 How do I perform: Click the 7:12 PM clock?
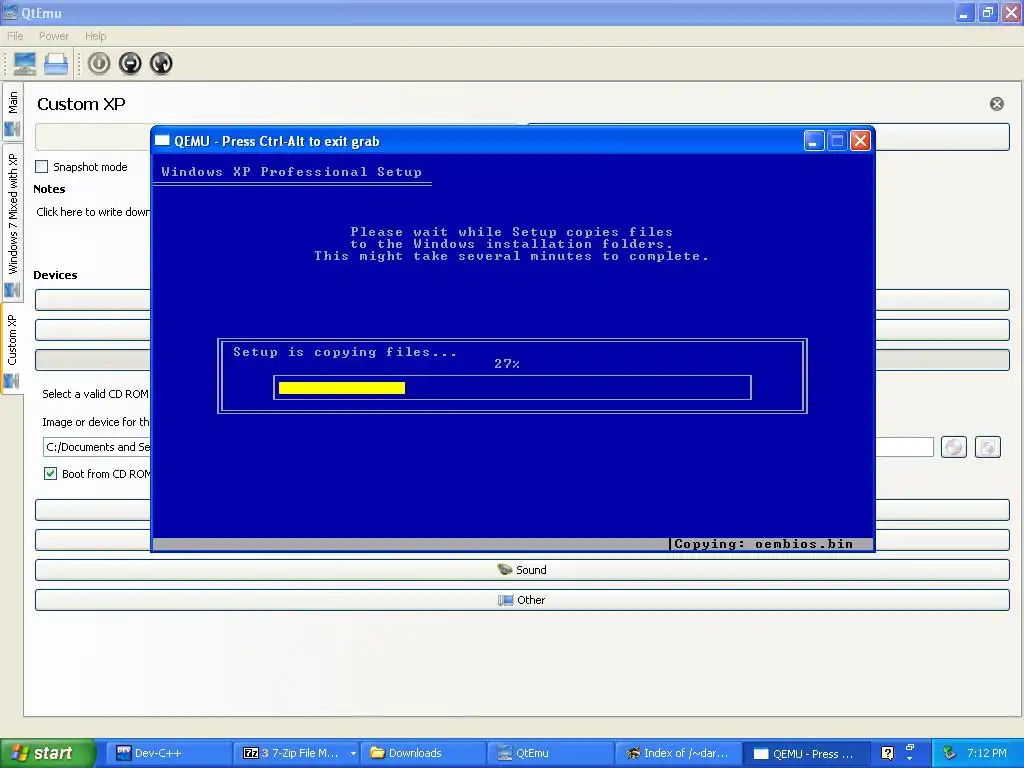(x=987, y=753)
